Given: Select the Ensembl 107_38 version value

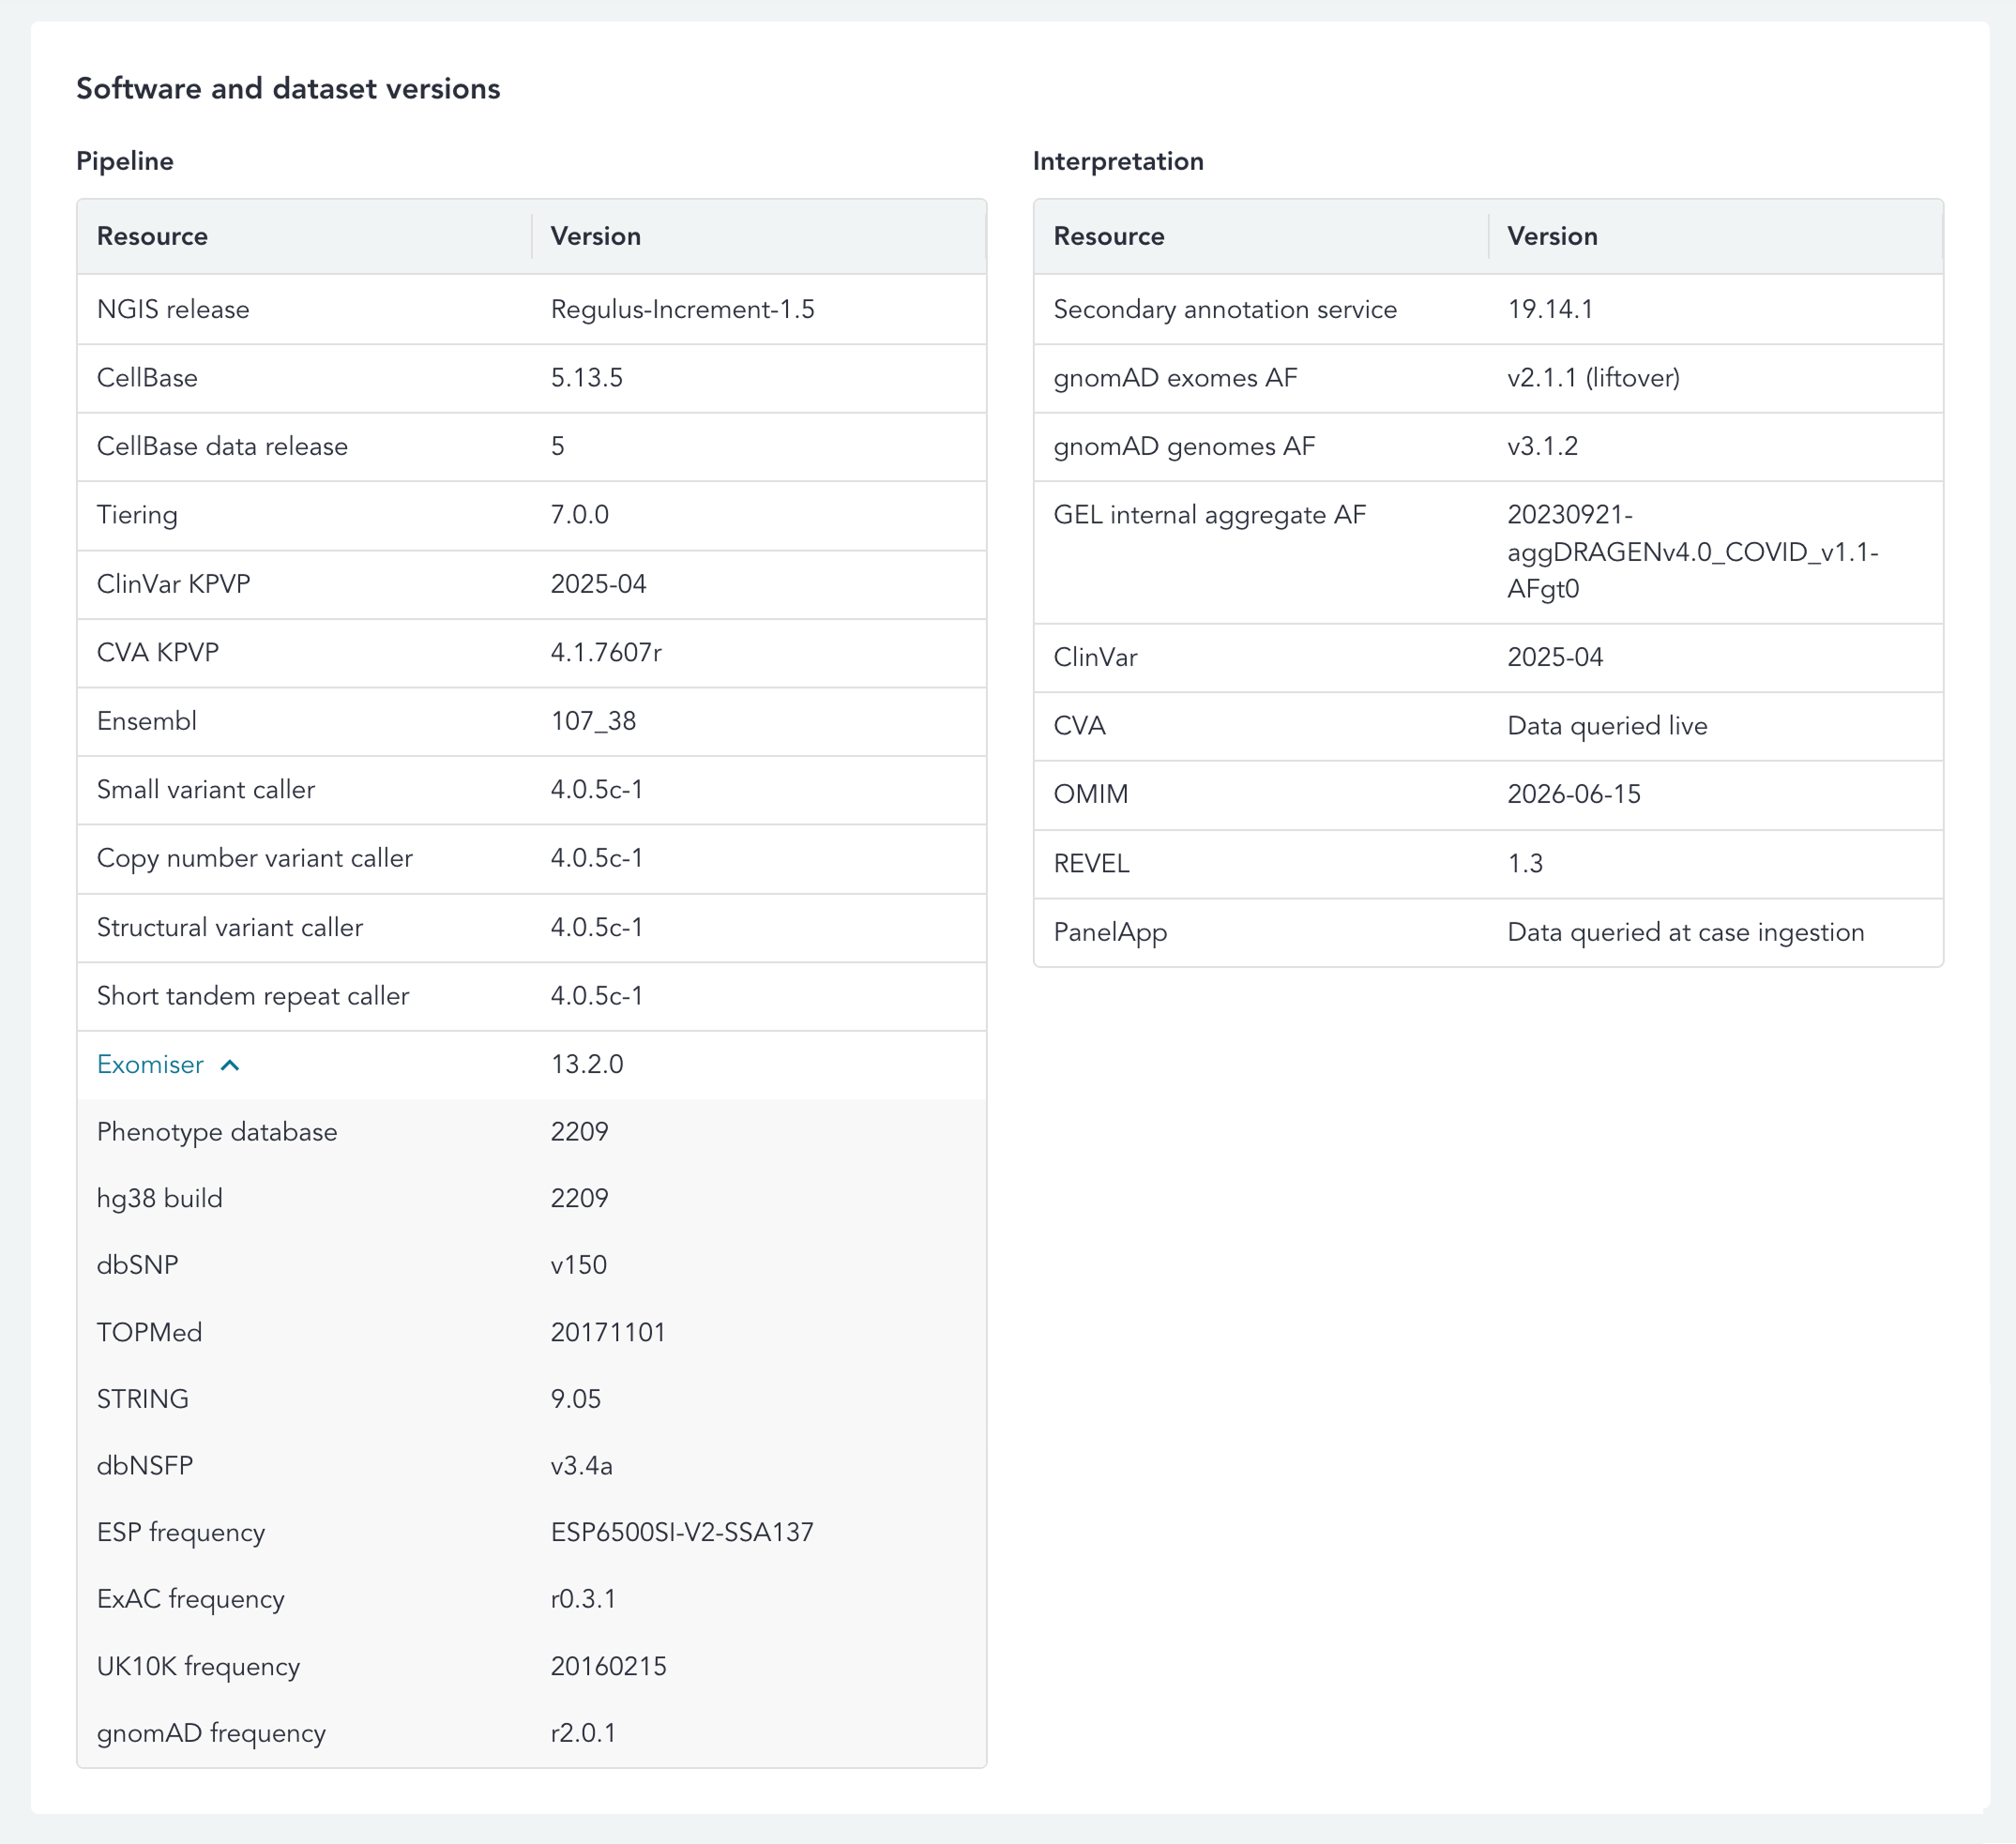Looking at the screenshot, I should click(593, 721).
